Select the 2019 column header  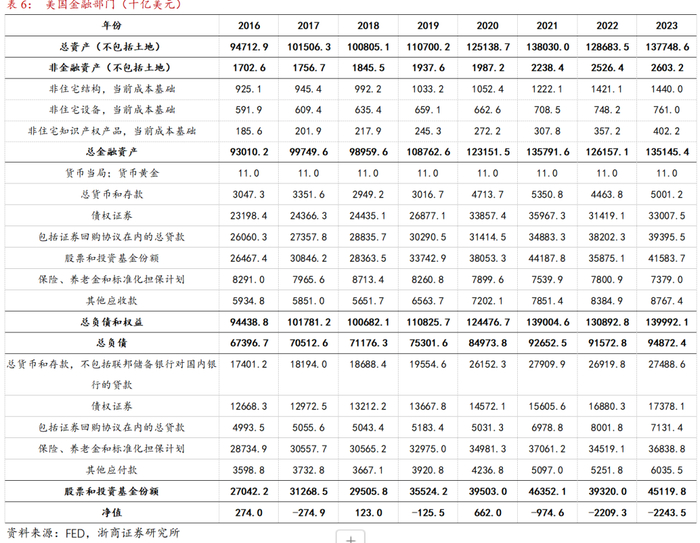[428, 25]
